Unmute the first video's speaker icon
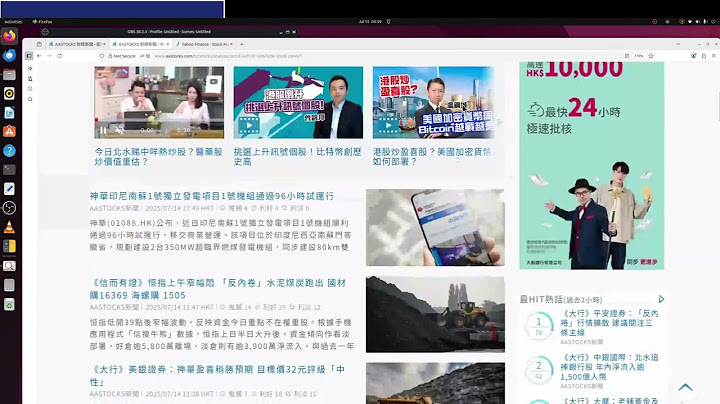The width and height of the screenshot is (720, 404). coord(119,130)
